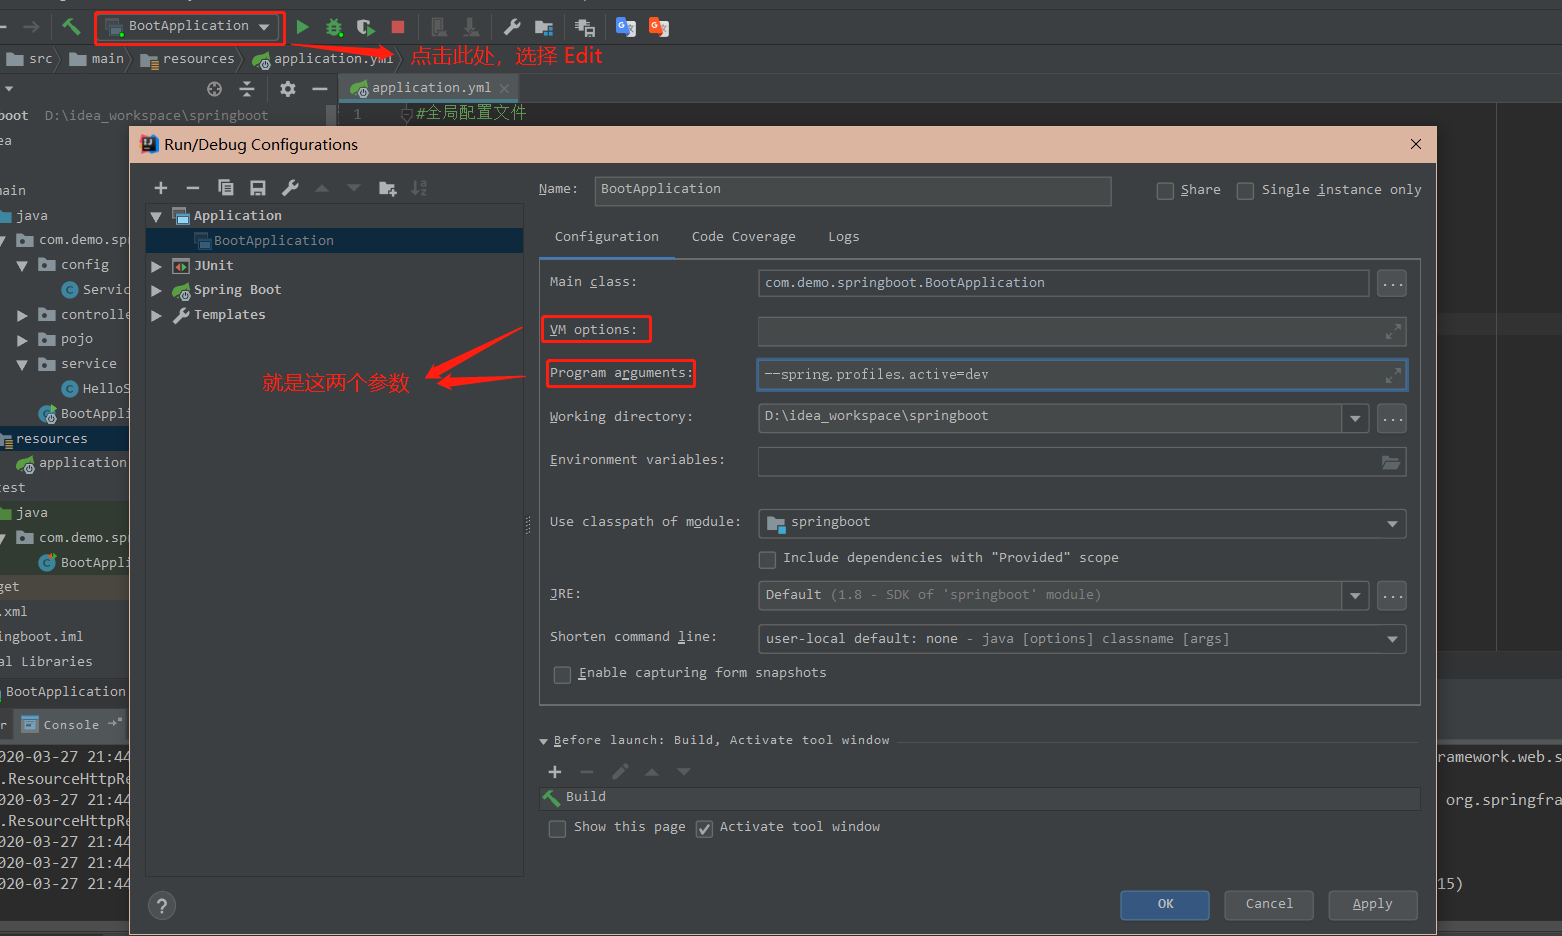Browse working directory with ellipsis button
1562x936 pixels.
click(x=1392, y=418)
